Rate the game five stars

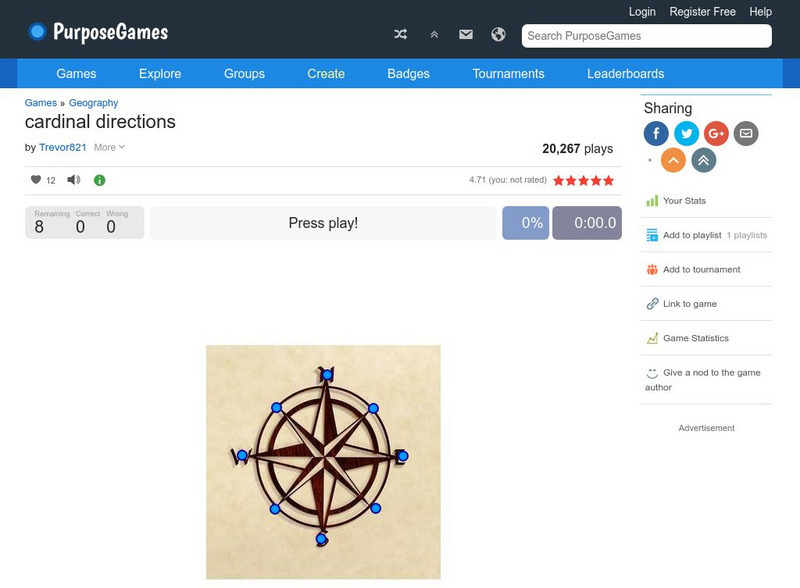(609, 180)
